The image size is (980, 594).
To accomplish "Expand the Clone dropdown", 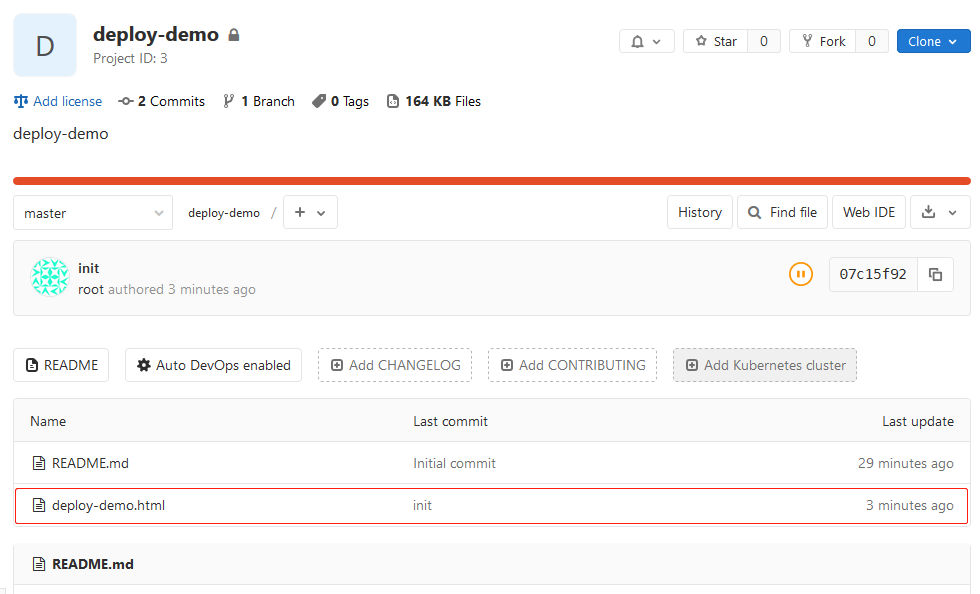I will click(933, 41).
